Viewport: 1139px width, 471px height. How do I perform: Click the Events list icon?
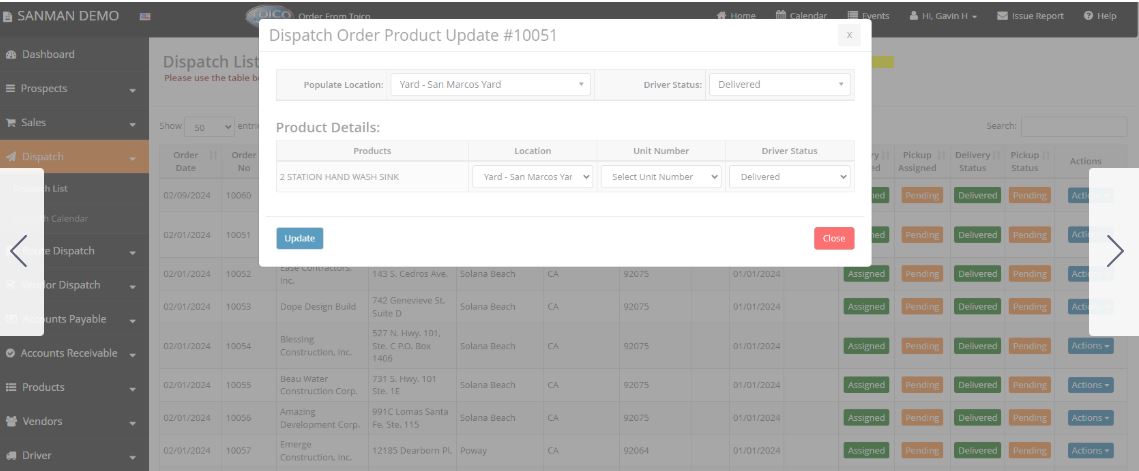click(x=852, y=16)
